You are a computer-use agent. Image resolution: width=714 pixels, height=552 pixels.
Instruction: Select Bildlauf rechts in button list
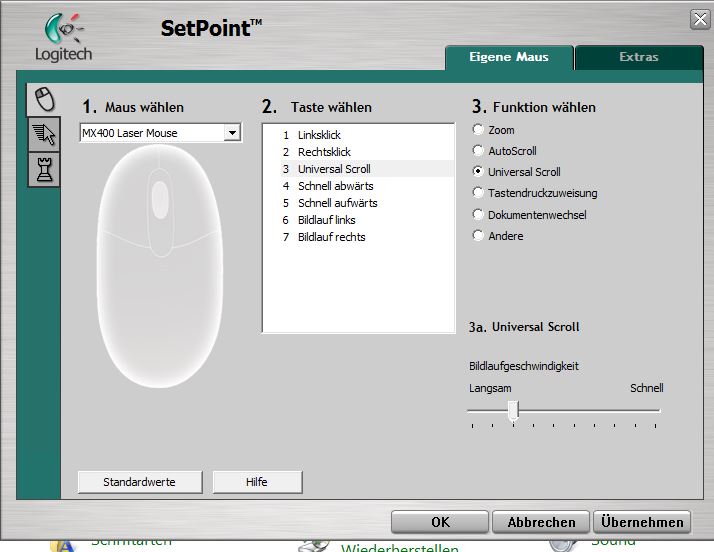(331, 237)
